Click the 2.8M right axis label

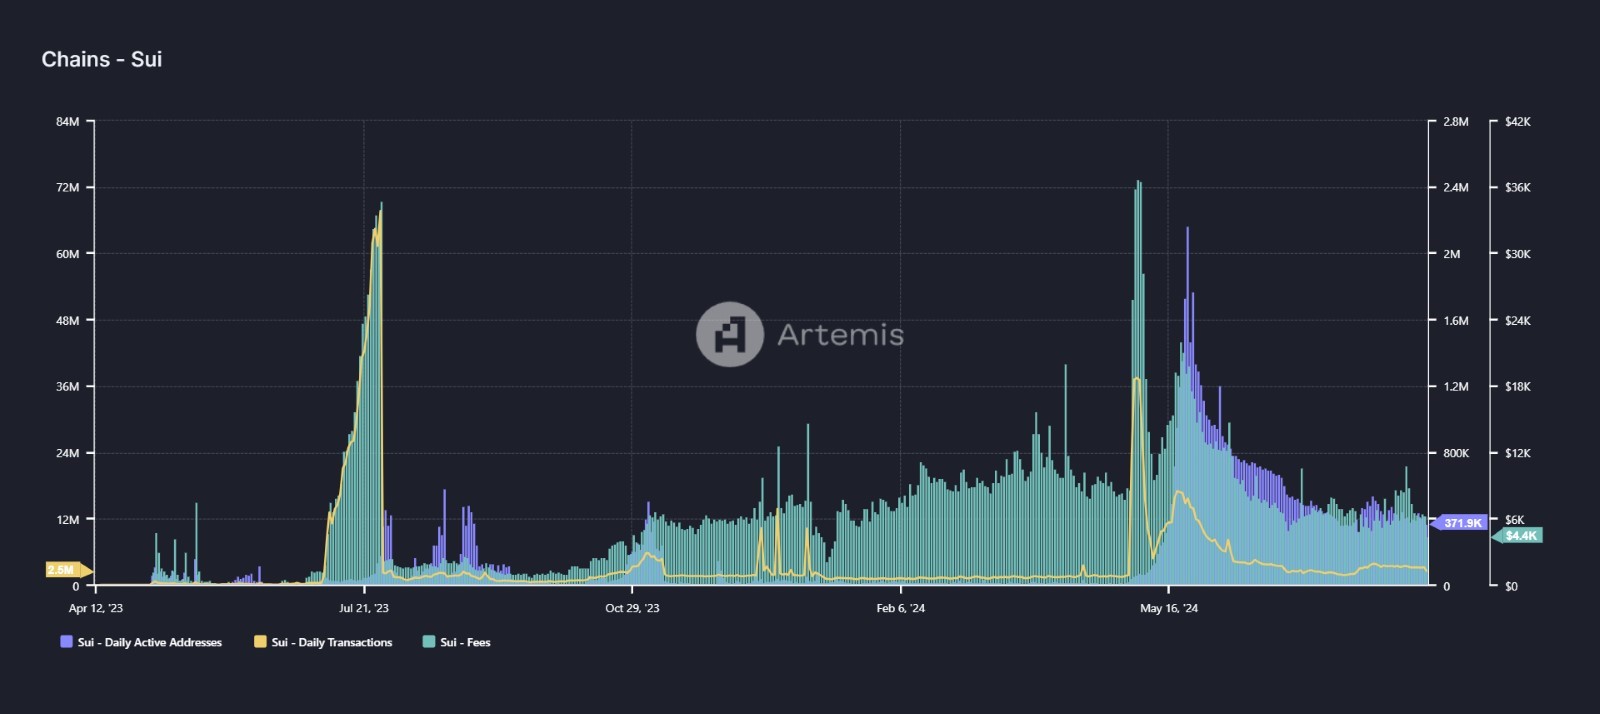tap(1456, 122)
